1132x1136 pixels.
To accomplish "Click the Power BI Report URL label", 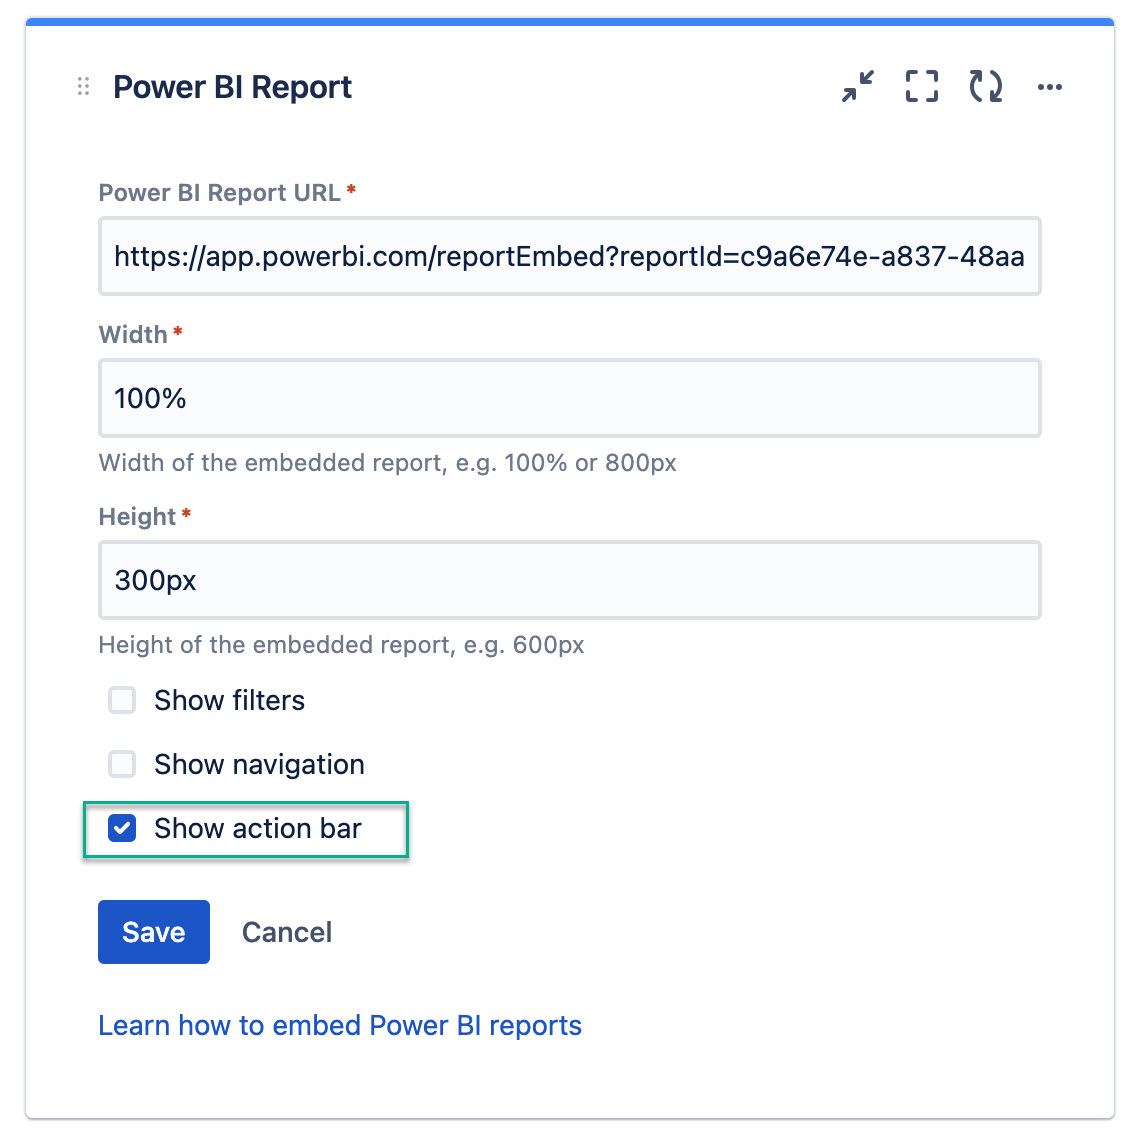I will [x=219, y=193].
